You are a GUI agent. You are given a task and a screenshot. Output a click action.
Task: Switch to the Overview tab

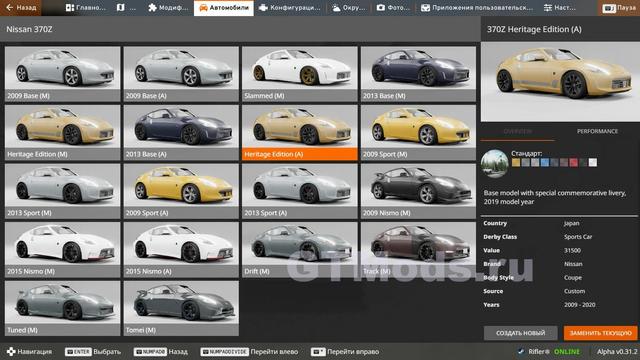518,131
